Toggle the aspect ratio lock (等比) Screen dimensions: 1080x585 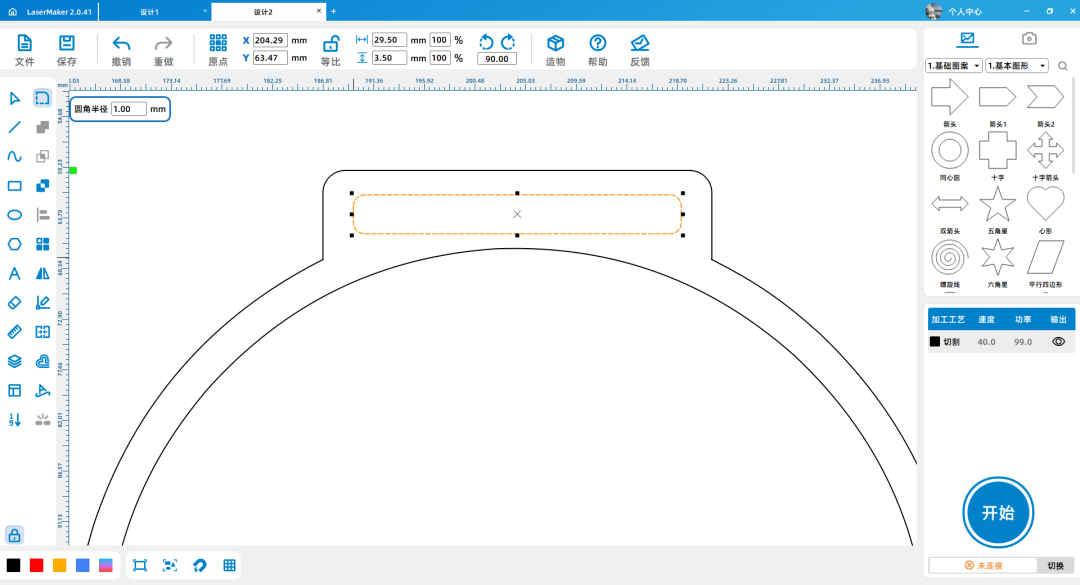(330, 43)
